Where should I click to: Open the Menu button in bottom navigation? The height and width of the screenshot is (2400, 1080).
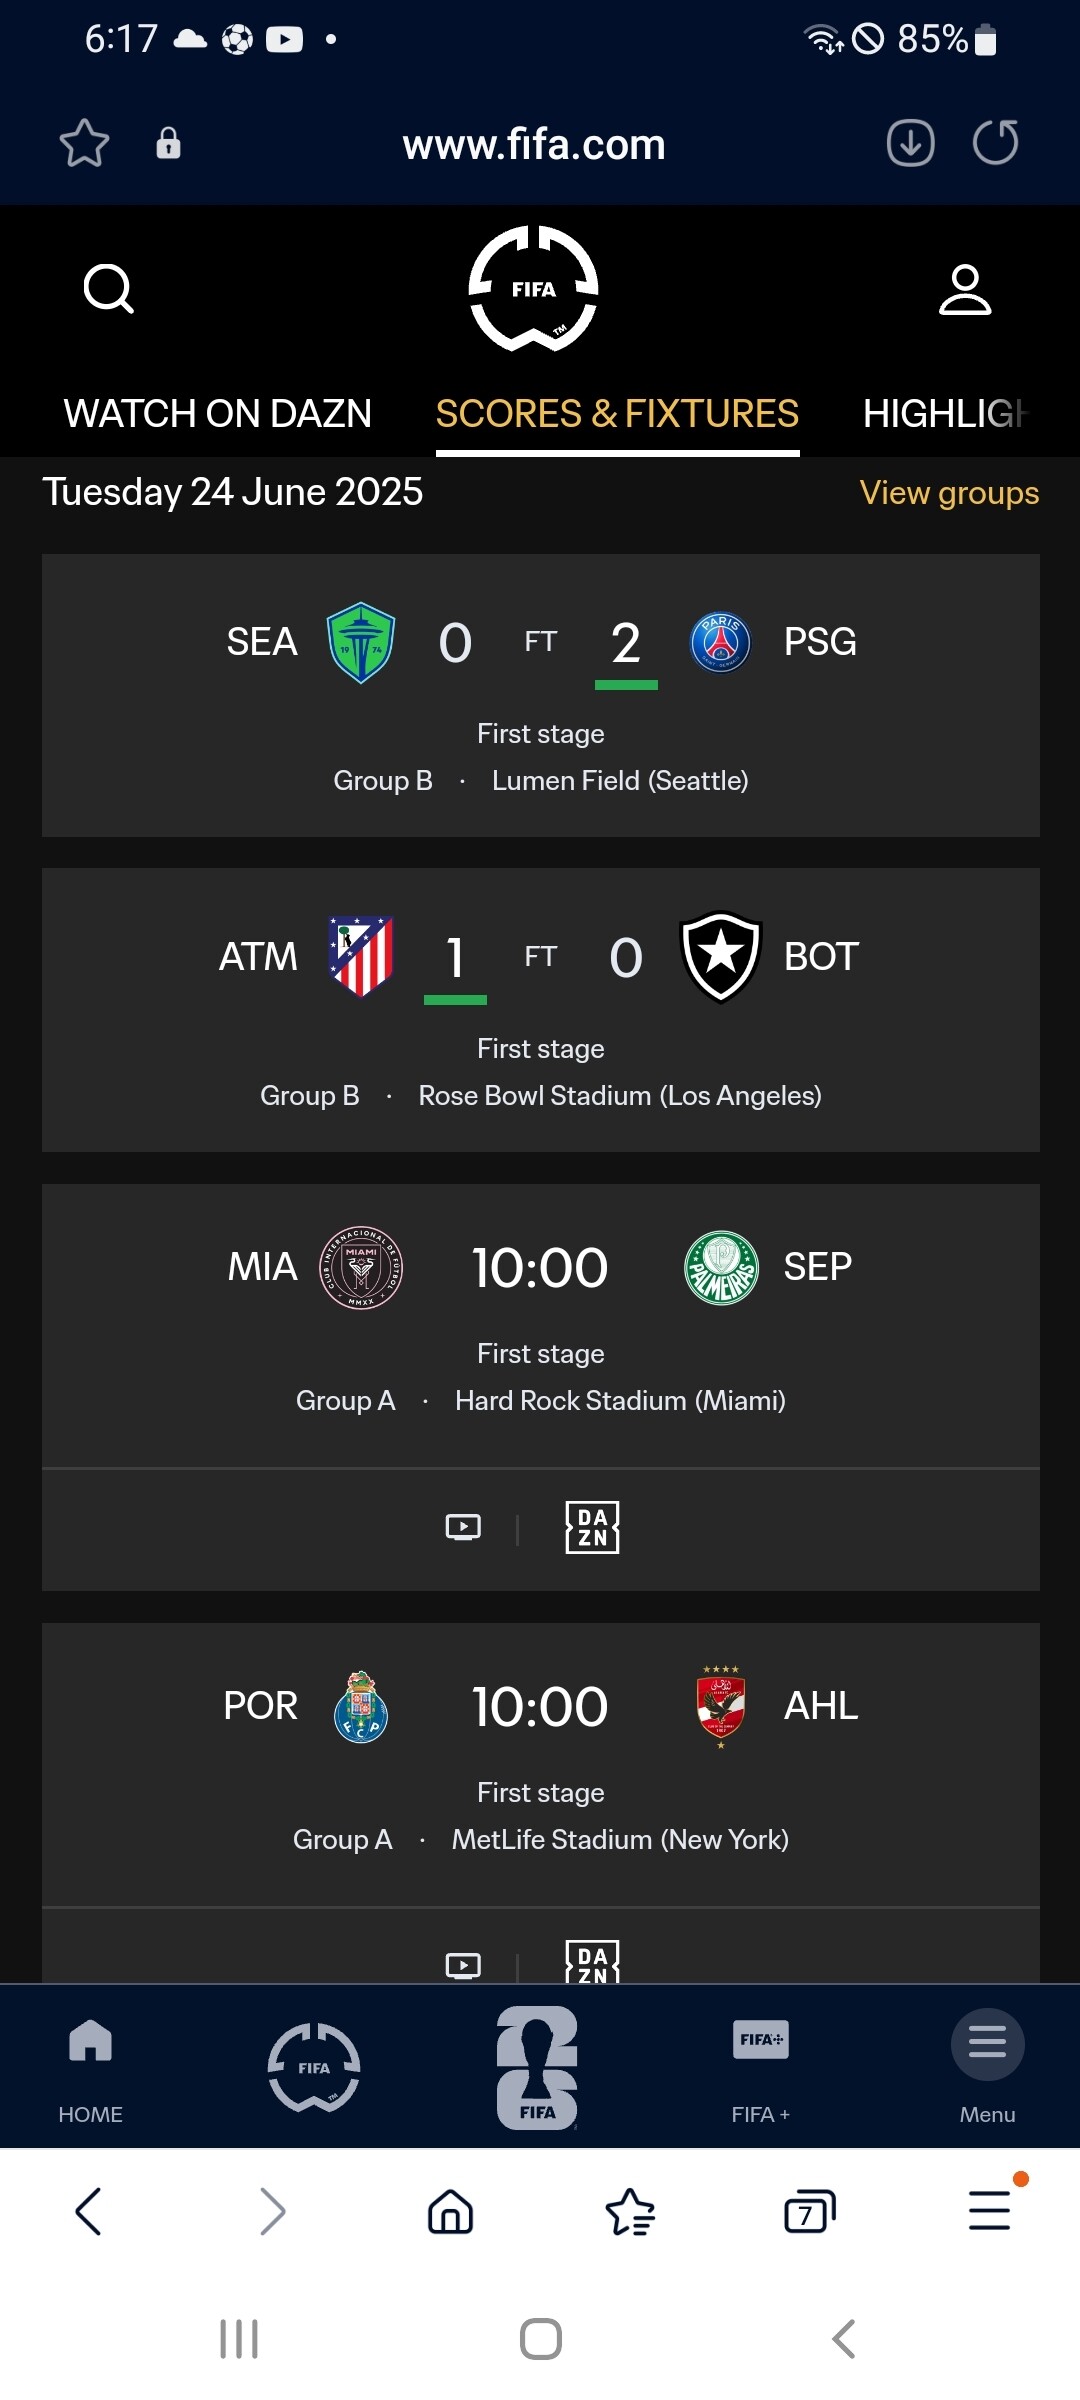(x=987, y=2065)
